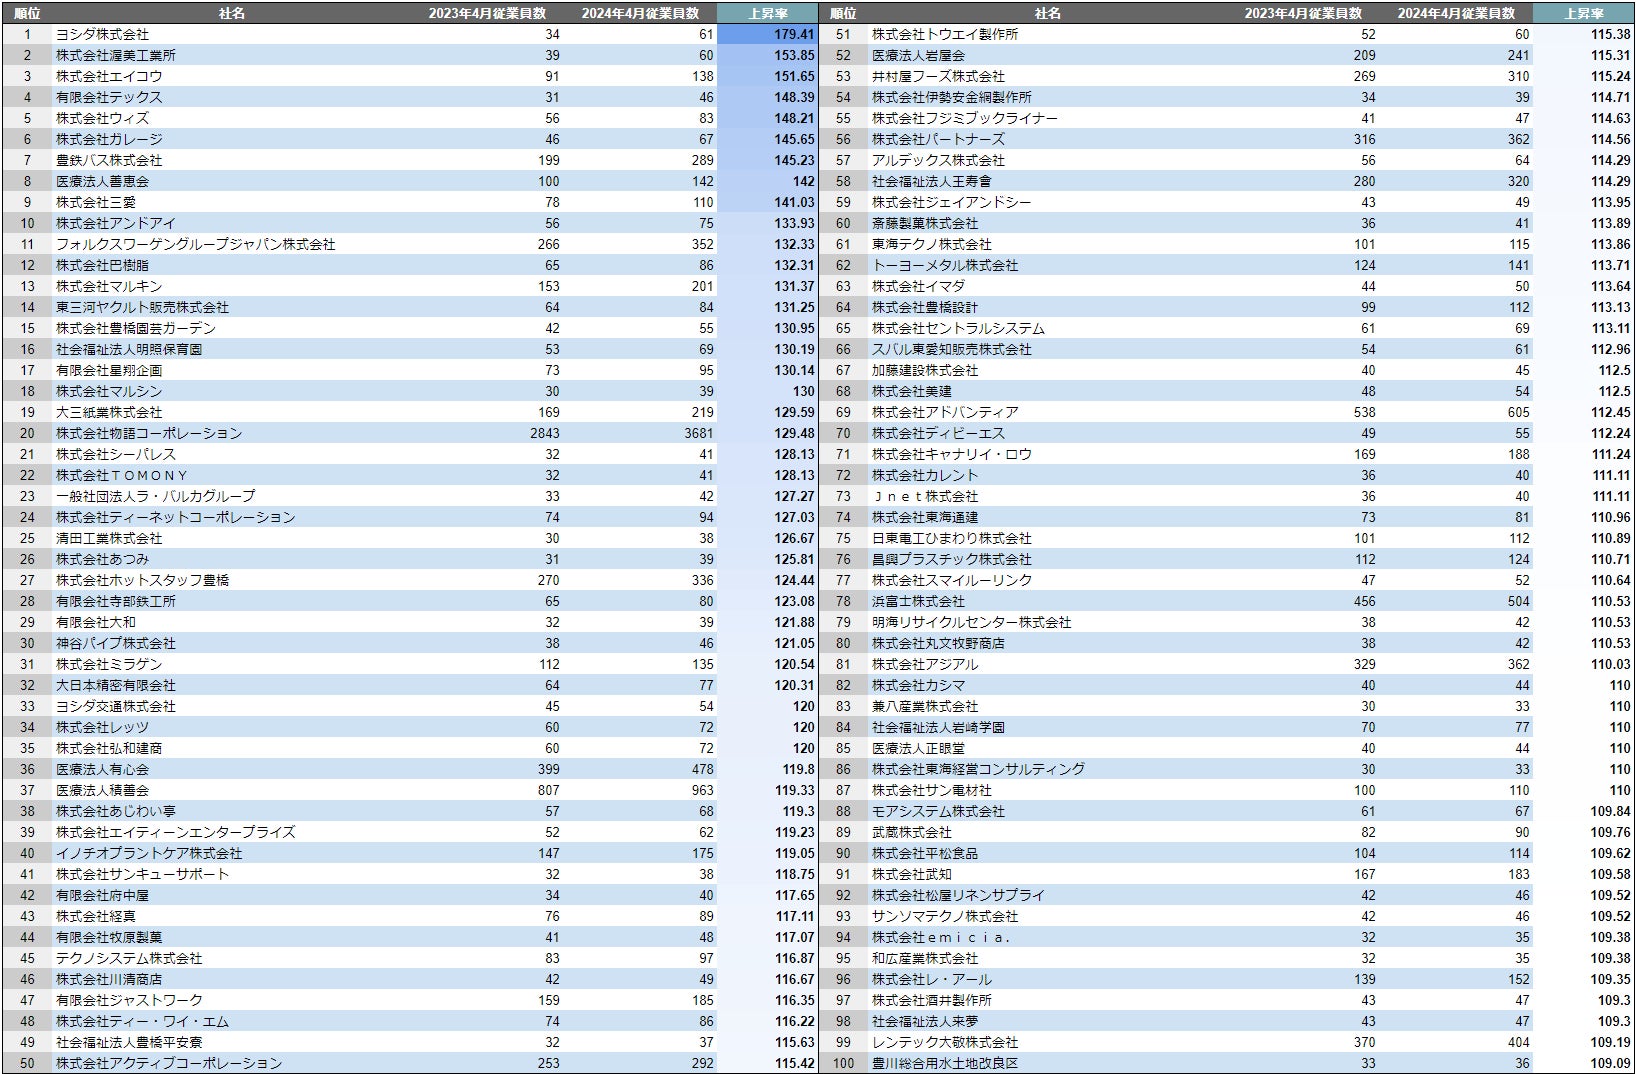This screenshot has width=1636, height=1074.
Task: Click the 井村屋フーズ株式会社 cell
Action: [x=938, y=76]
